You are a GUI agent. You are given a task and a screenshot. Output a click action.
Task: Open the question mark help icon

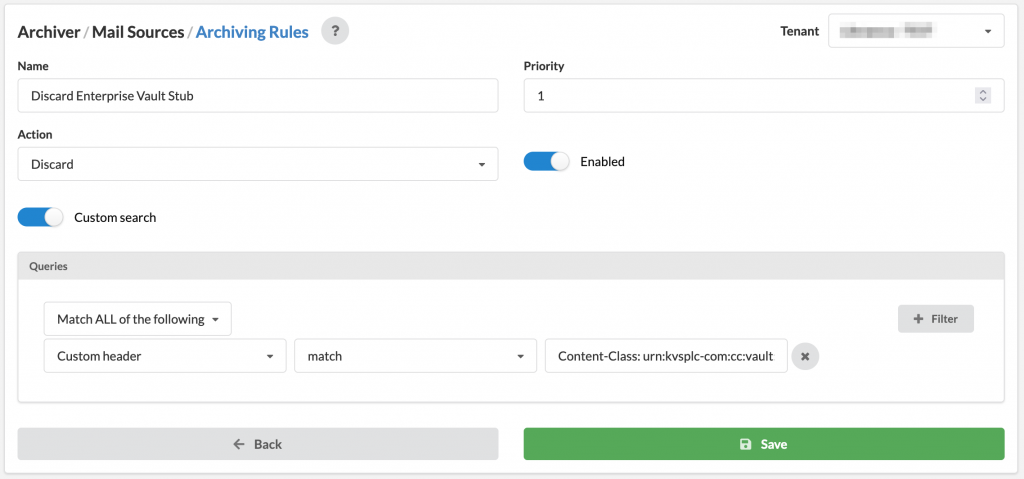pos(335,31)
